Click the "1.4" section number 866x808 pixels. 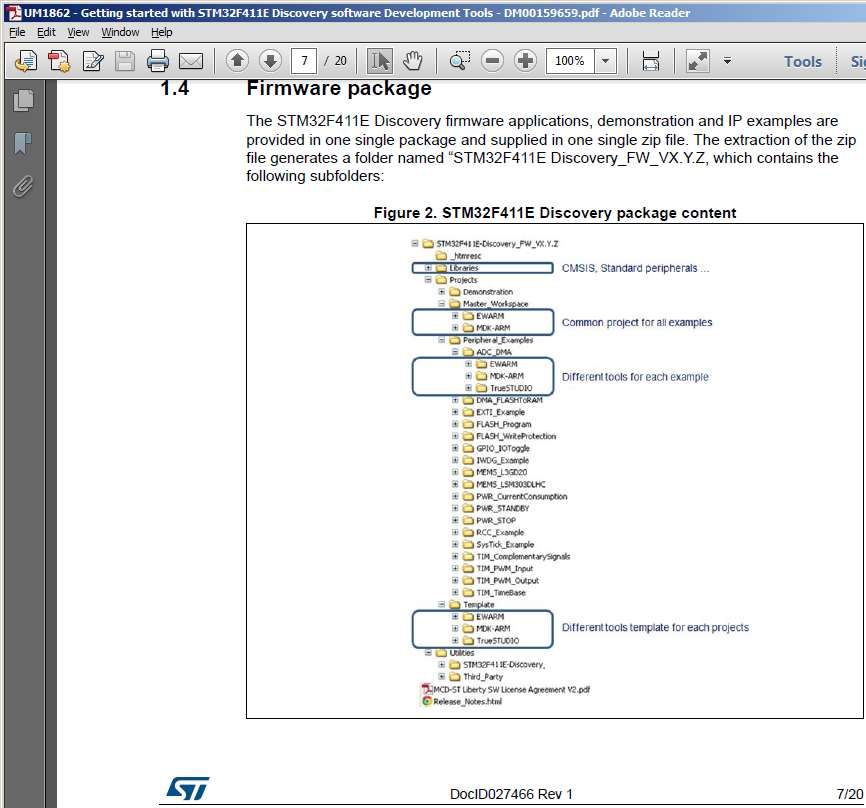coord(175,88)
